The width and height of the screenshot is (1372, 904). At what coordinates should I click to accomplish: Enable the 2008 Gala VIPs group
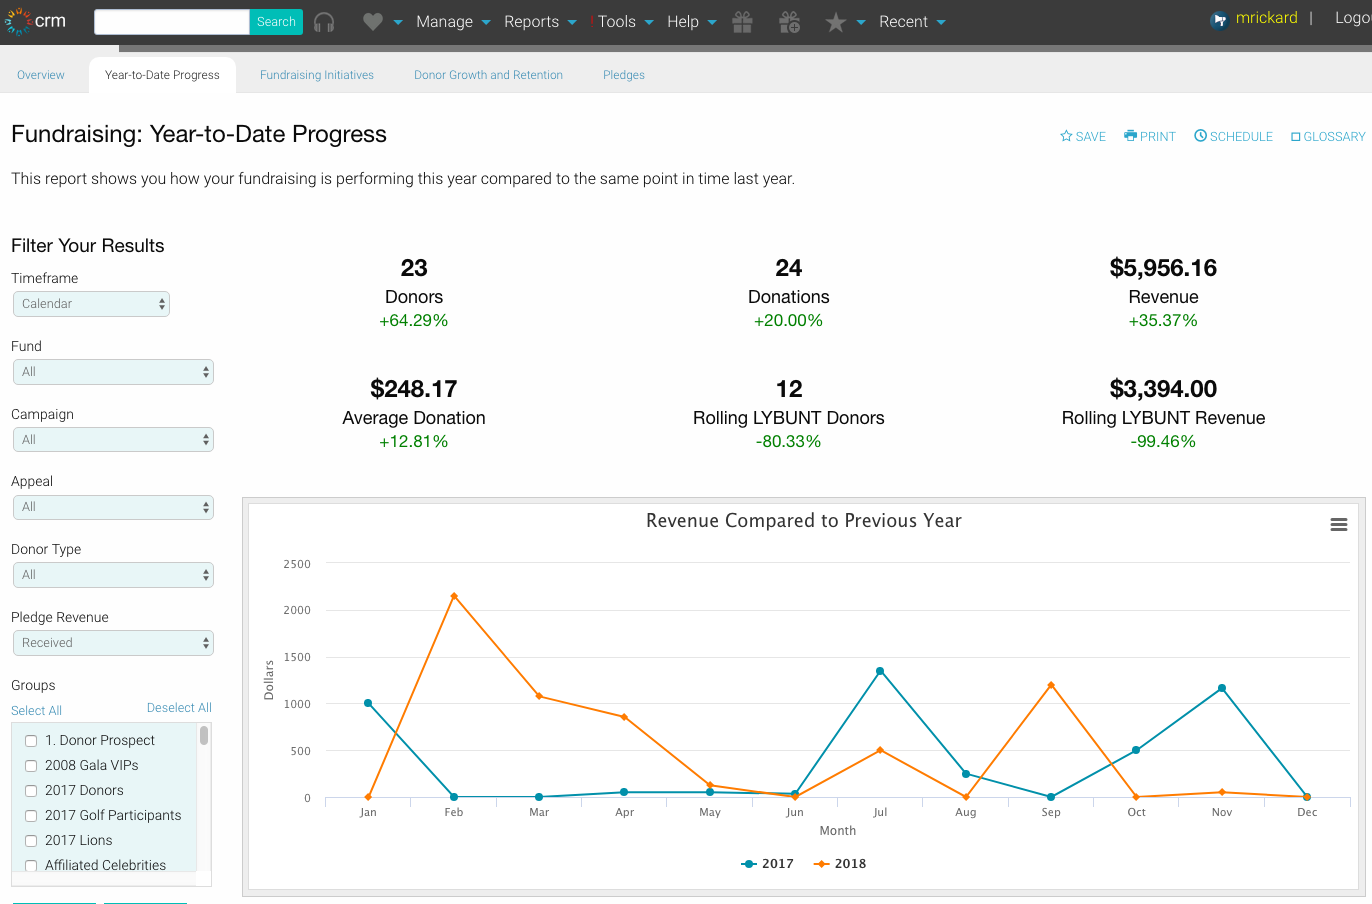click(31, 765)
